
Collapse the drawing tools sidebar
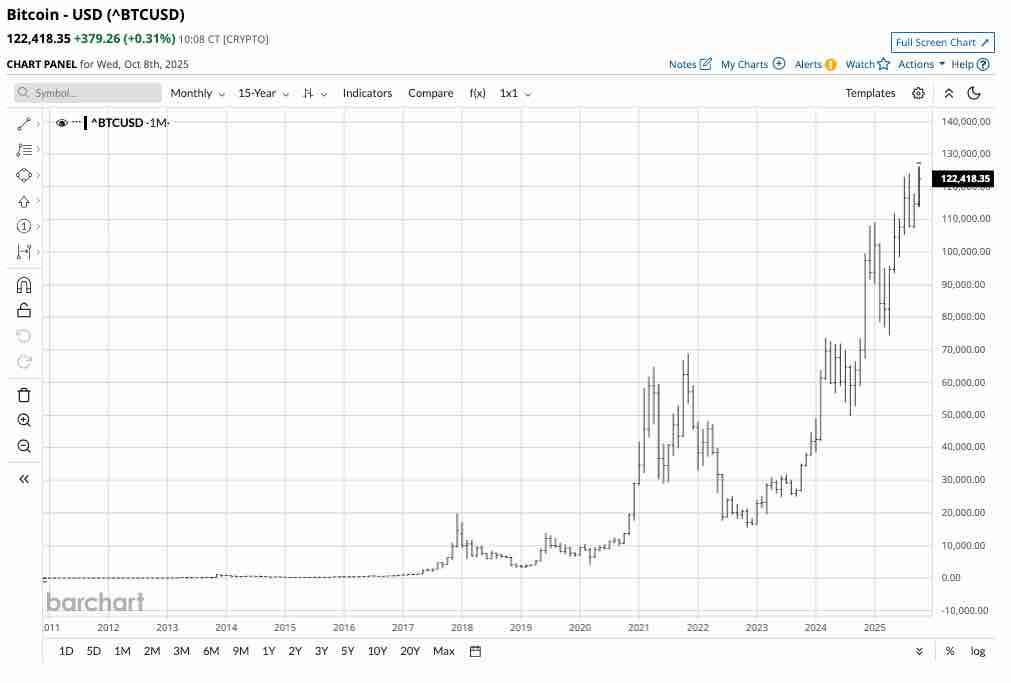point(24,479)
